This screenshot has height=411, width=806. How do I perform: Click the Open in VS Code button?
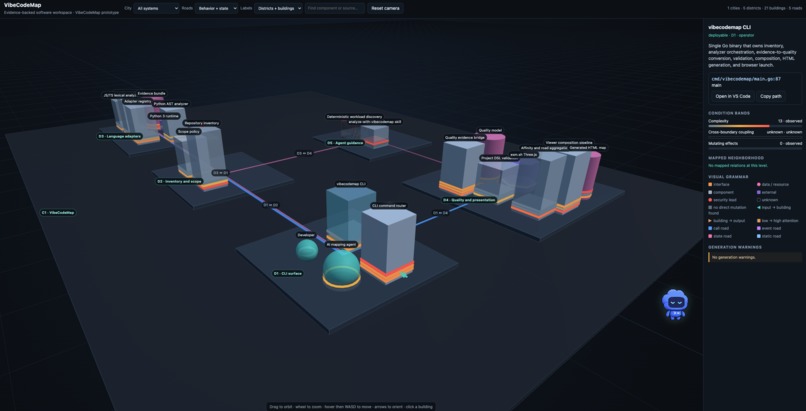coord(732,96)
